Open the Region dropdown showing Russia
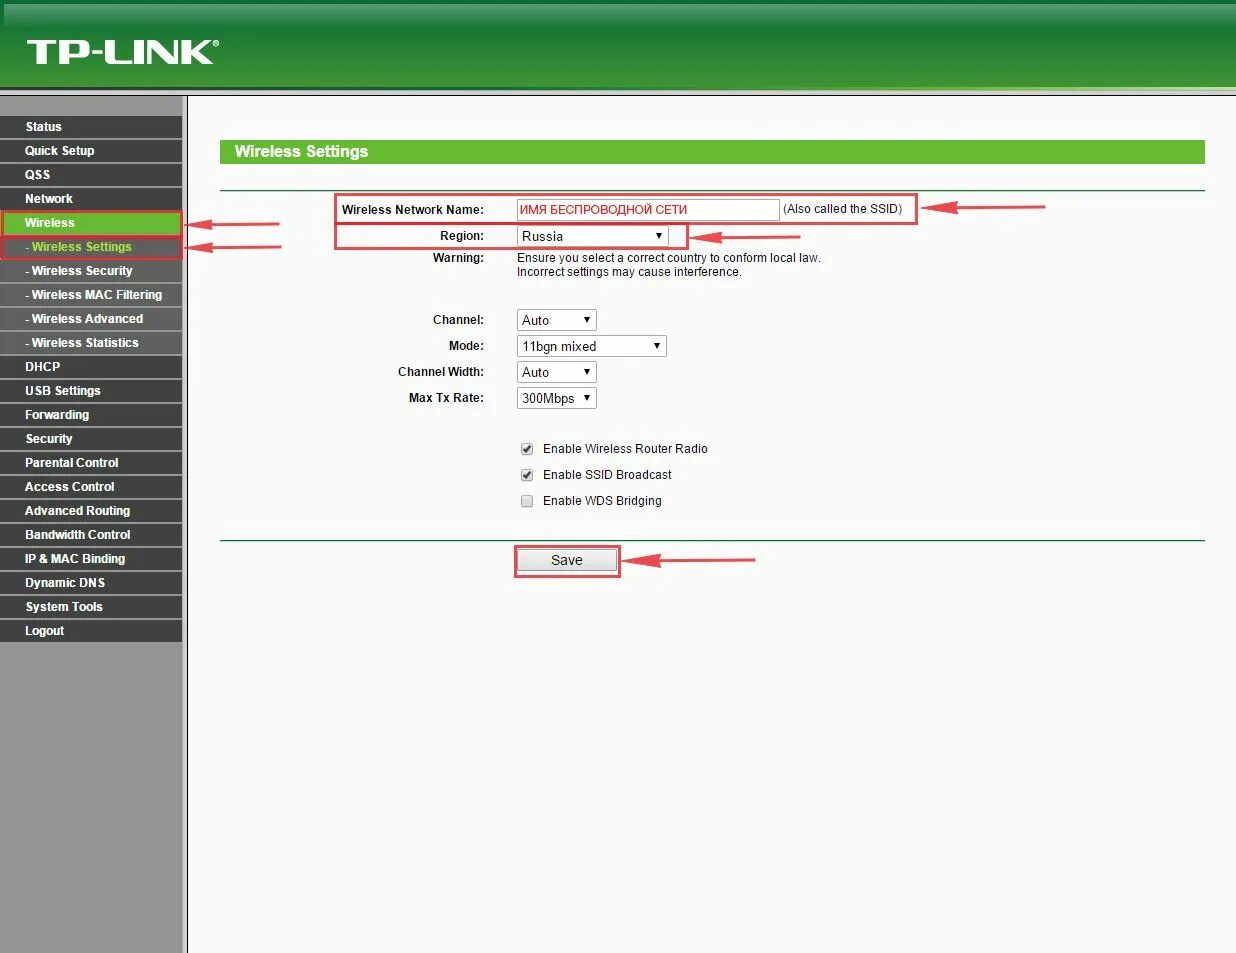 click(x=592, y=236)
